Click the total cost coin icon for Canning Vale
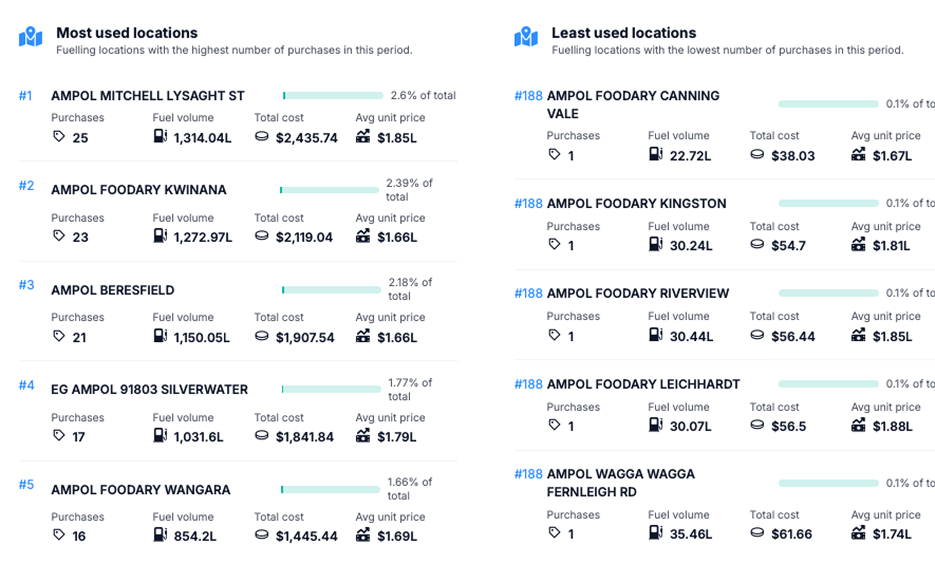Viewport: 935px width, 584px height. (x=757, y=155)
